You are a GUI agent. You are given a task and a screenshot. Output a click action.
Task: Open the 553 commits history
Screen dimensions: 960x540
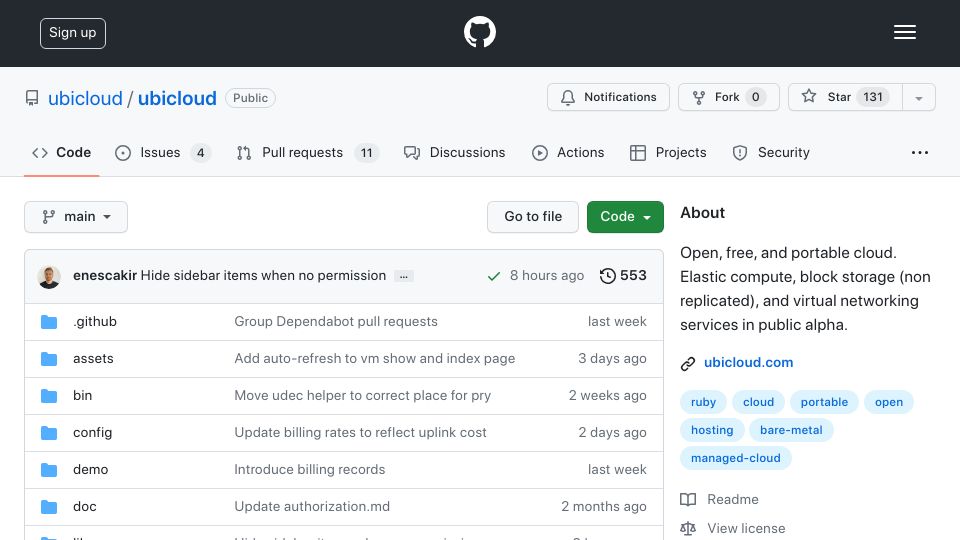(623, 276)
